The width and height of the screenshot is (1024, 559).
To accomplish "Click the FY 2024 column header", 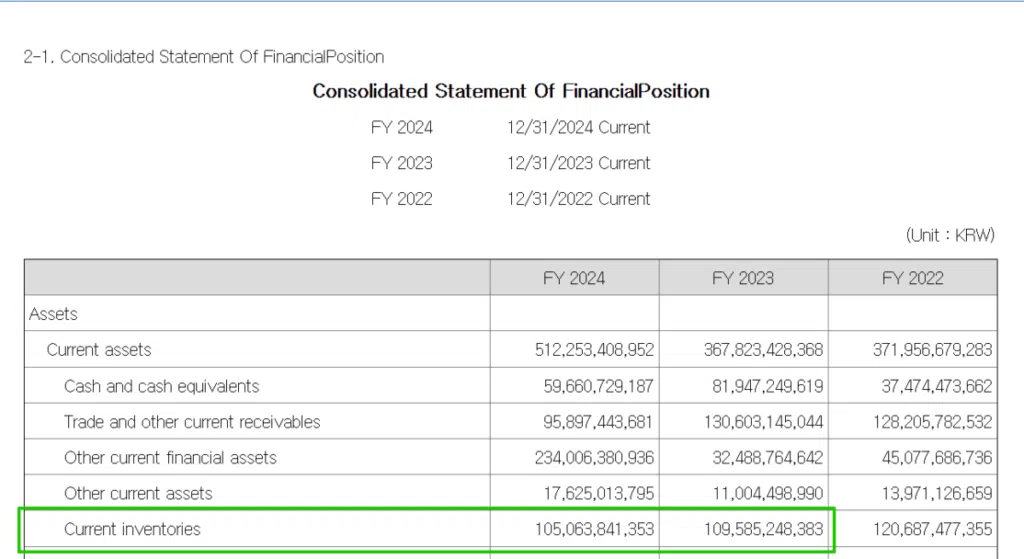I will [x=574, y=278].
